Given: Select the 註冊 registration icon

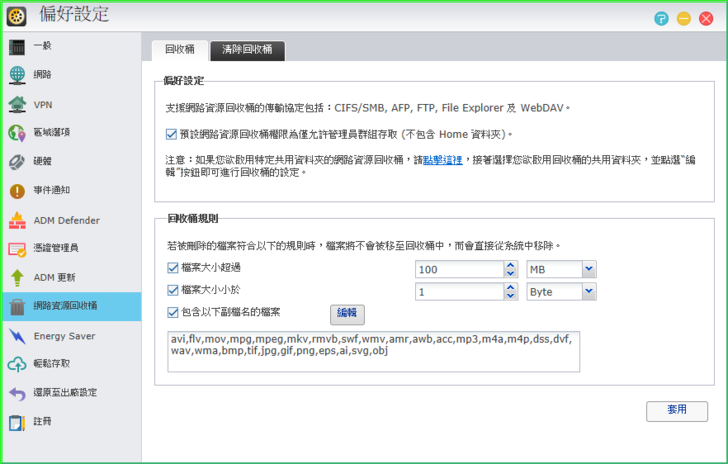Looking at the screenshot, I should (17, 422).
